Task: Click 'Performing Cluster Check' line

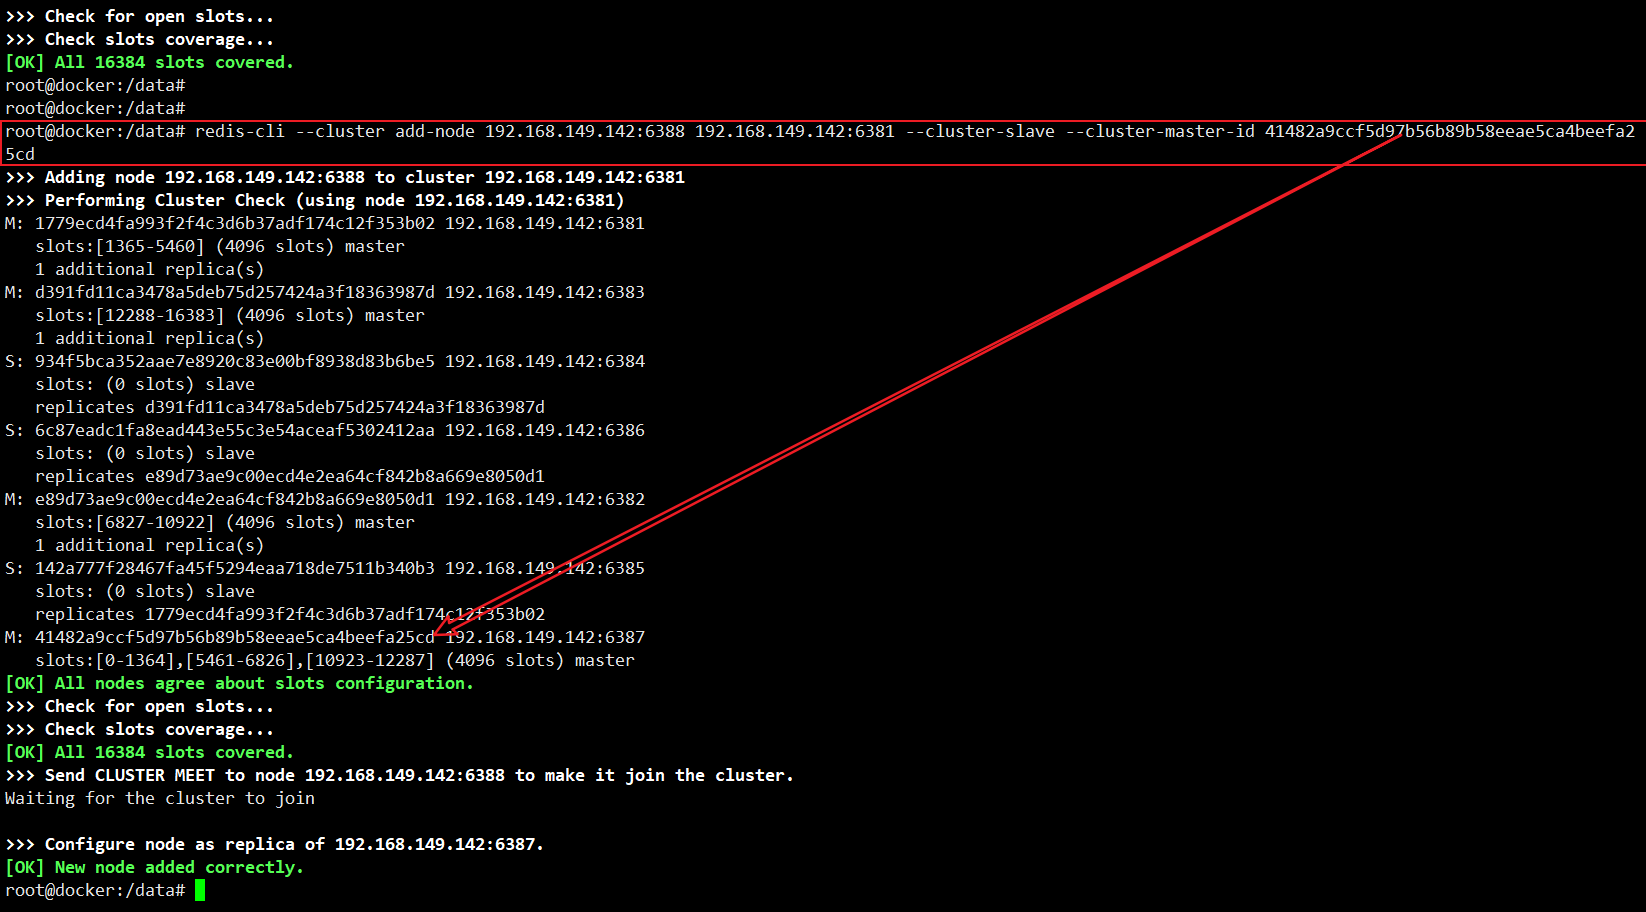Action: [x=315, y=200]
